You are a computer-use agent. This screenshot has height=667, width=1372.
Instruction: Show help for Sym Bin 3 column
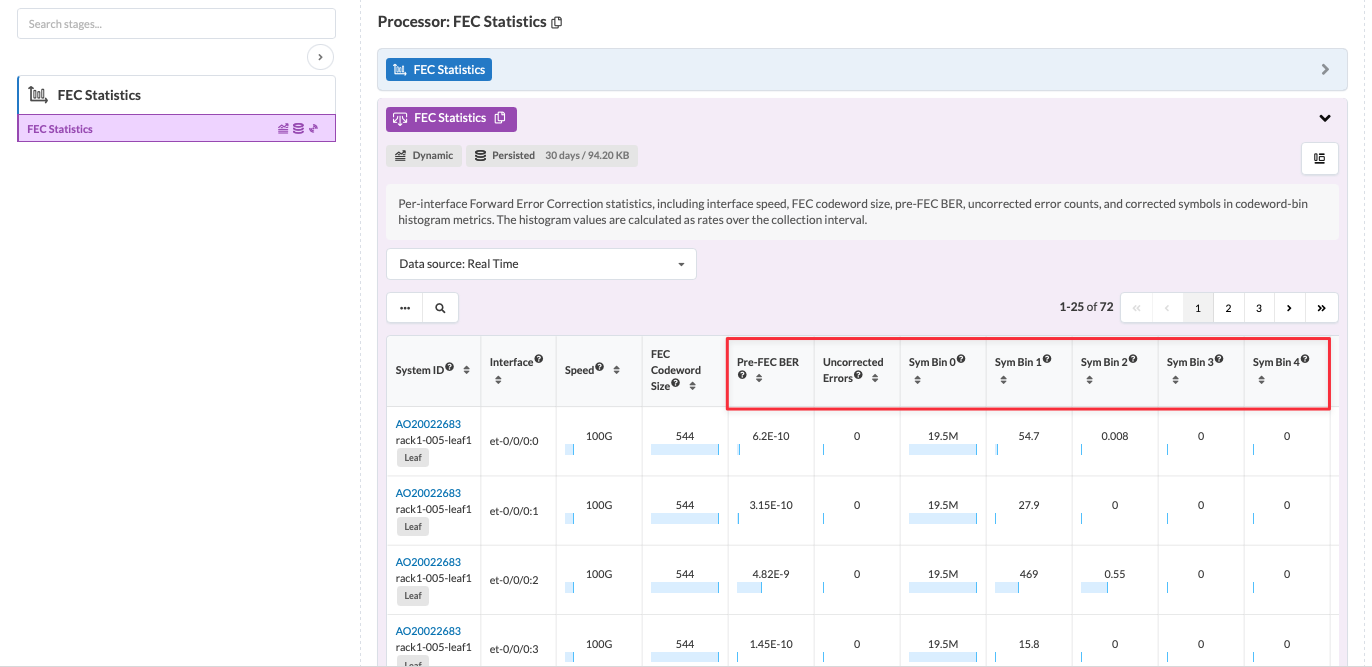1219,360
